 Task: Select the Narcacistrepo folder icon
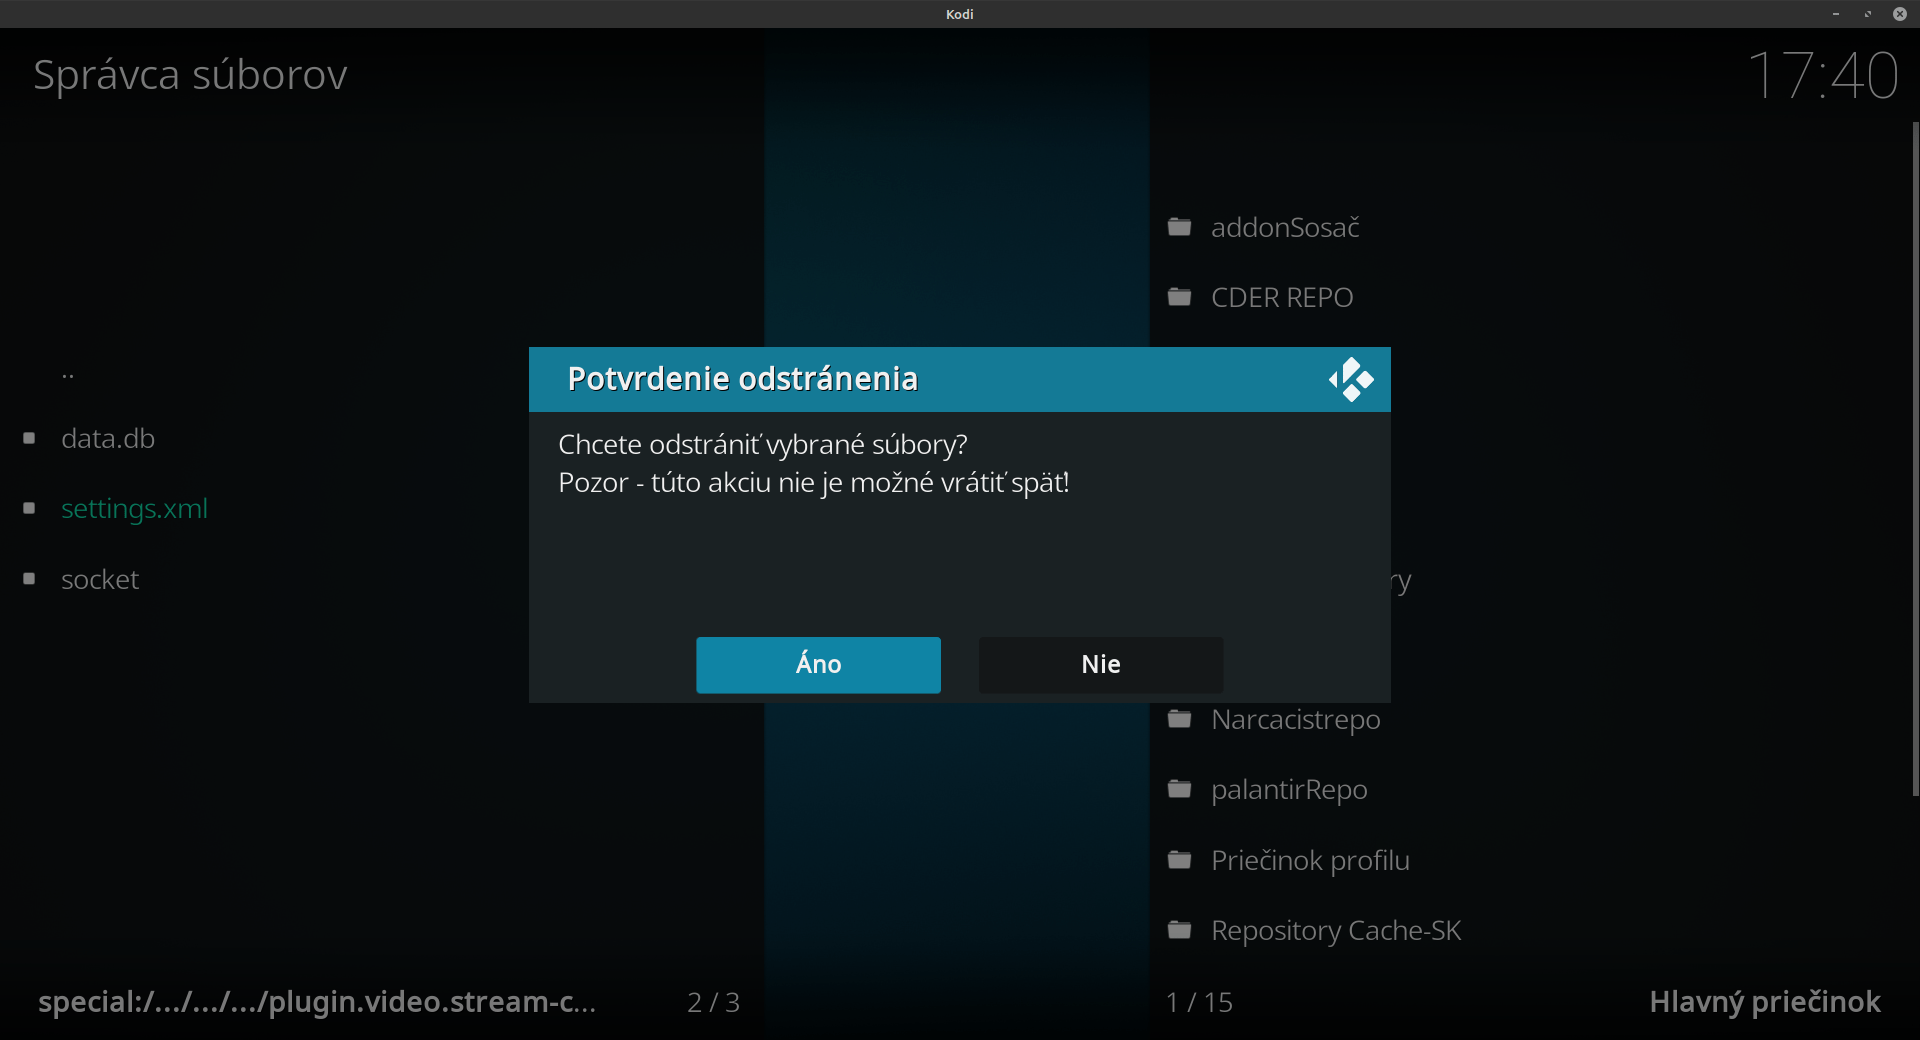click(1180, 719)
